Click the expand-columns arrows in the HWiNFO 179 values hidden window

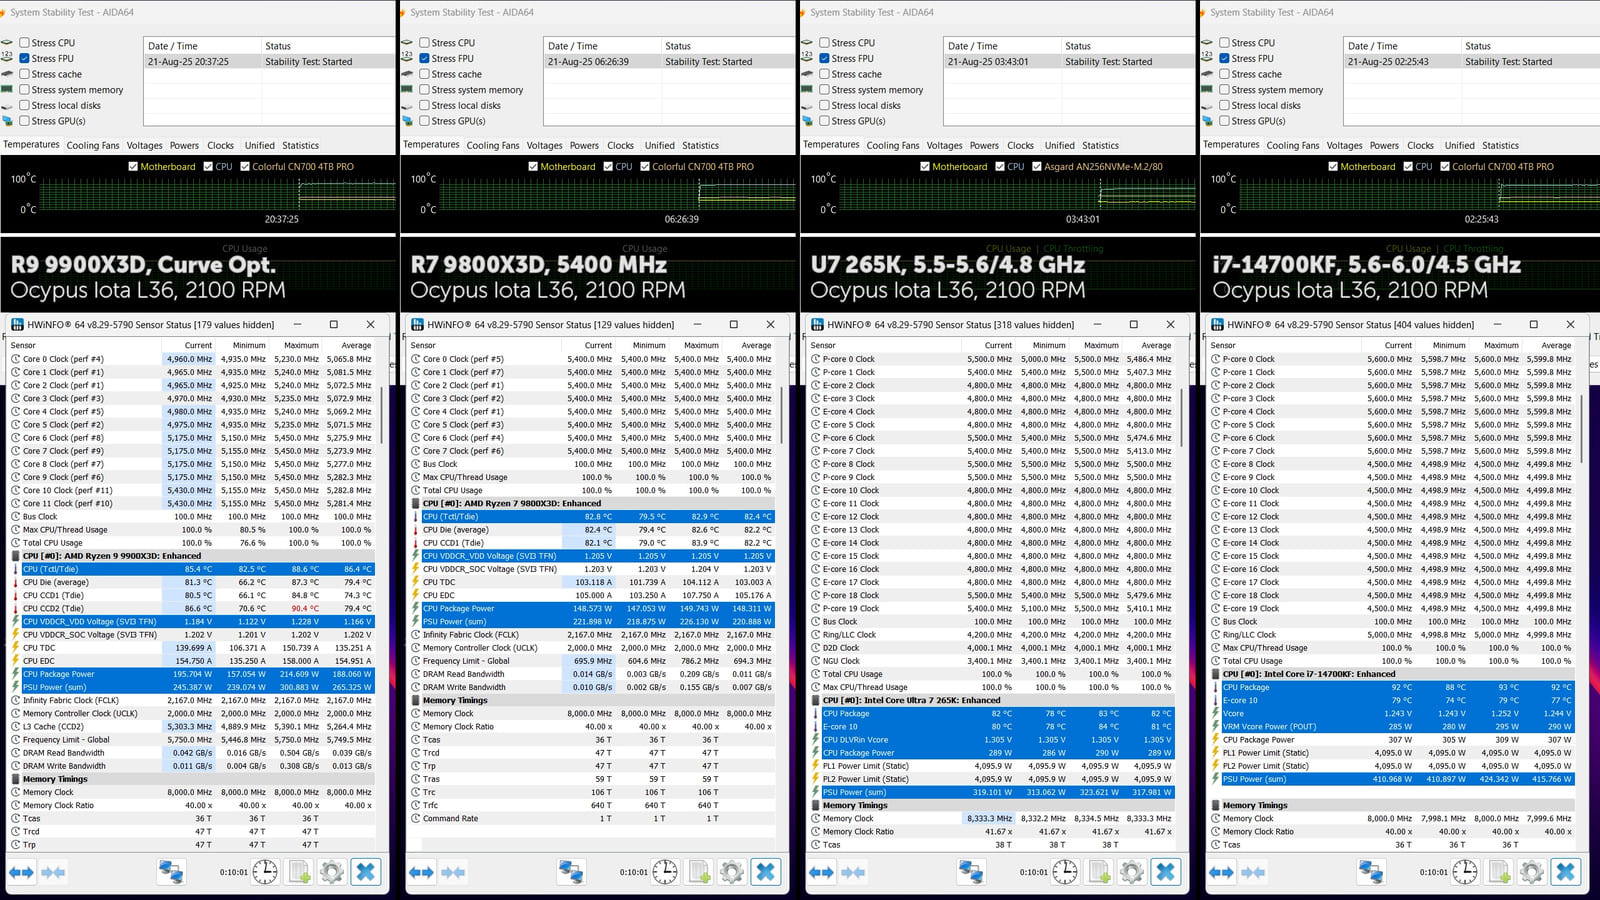21,872
